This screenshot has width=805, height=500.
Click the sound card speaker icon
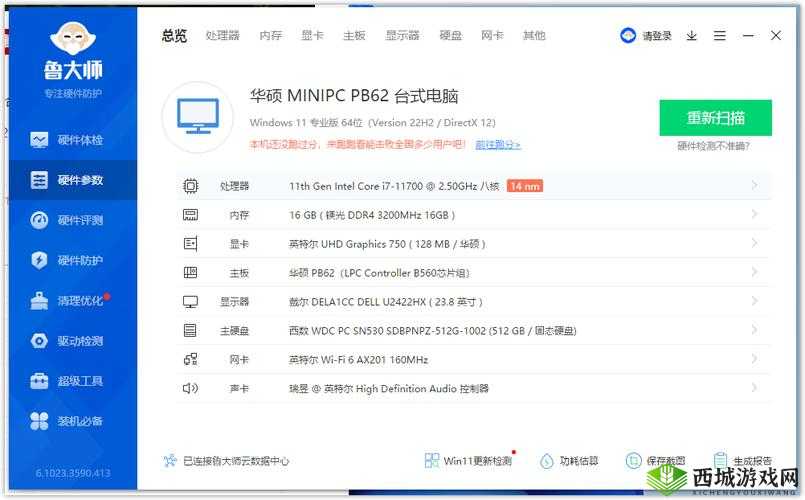coord(190,388)
